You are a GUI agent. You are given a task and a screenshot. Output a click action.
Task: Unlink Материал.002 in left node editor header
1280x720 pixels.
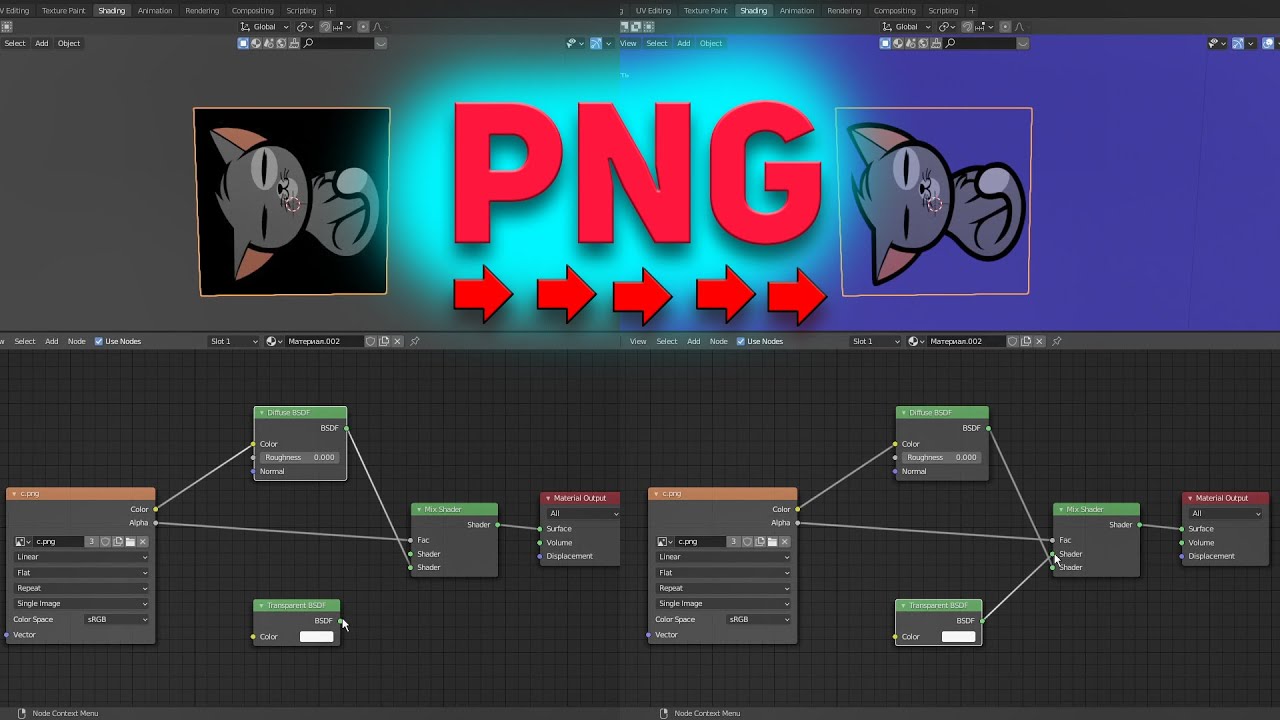[397, 341]
